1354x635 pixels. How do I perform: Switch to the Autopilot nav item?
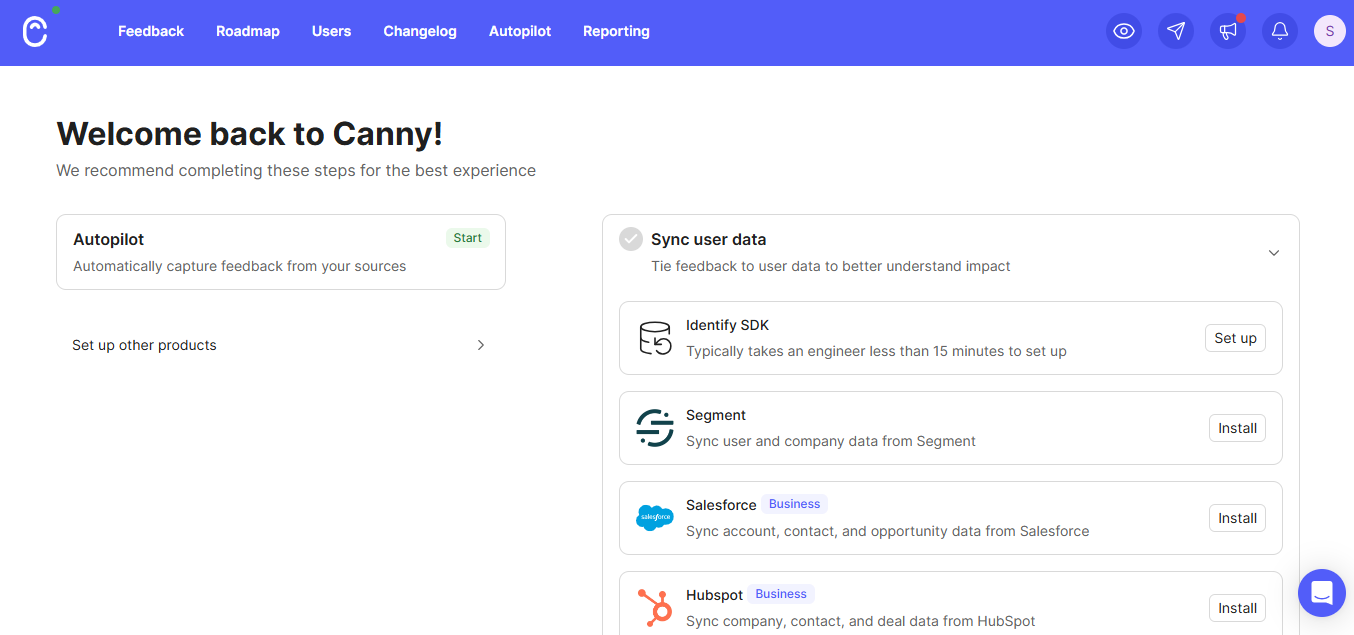click(x=520, y=31)
